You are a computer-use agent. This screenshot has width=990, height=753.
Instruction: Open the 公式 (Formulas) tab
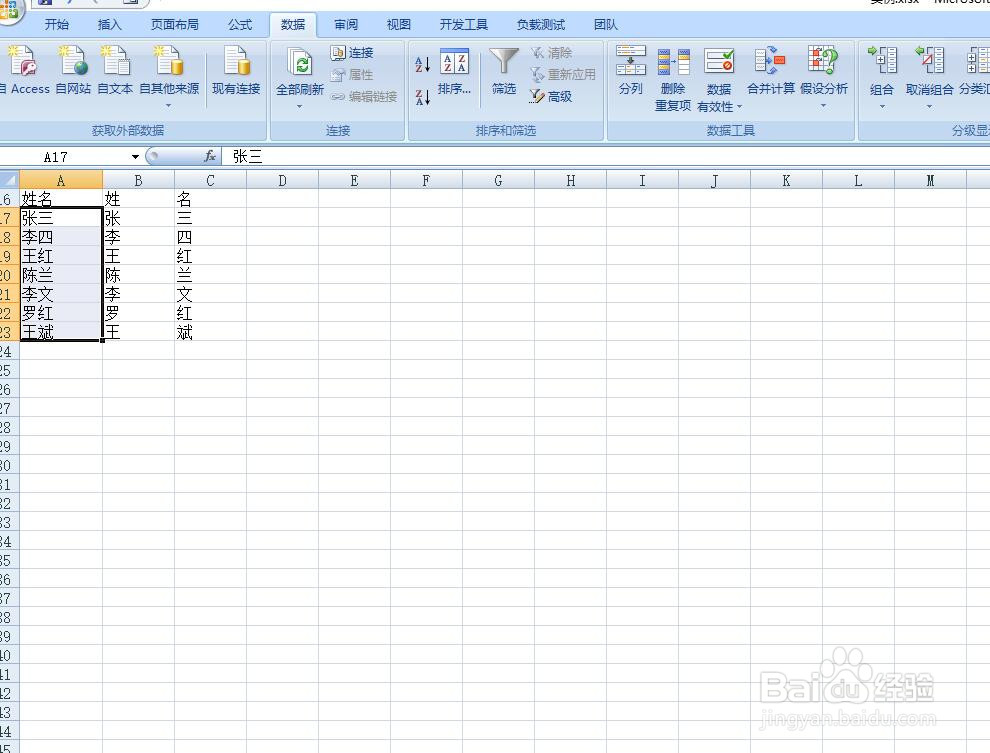click(x=240, y=25)
